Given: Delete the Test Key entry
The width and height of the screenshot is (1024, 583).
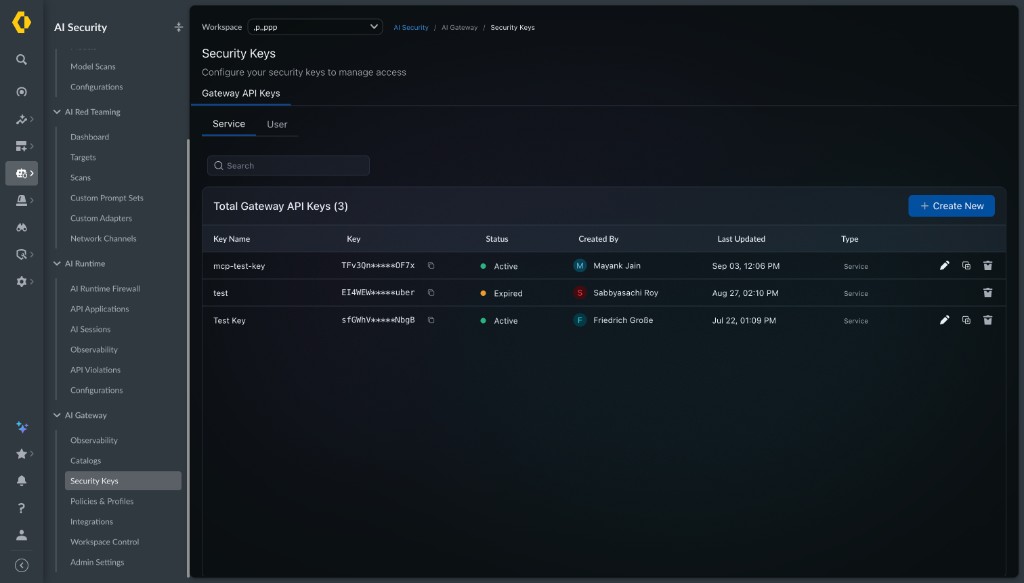Looking at the screenshot, I should click(x=987, y=320).
